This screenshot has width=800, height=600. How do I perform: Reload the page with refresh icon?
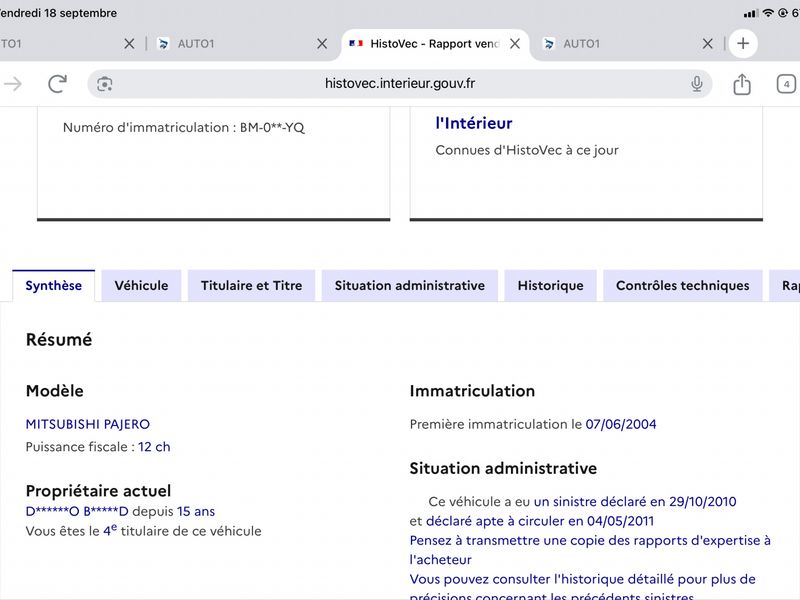tap(57, 84)
